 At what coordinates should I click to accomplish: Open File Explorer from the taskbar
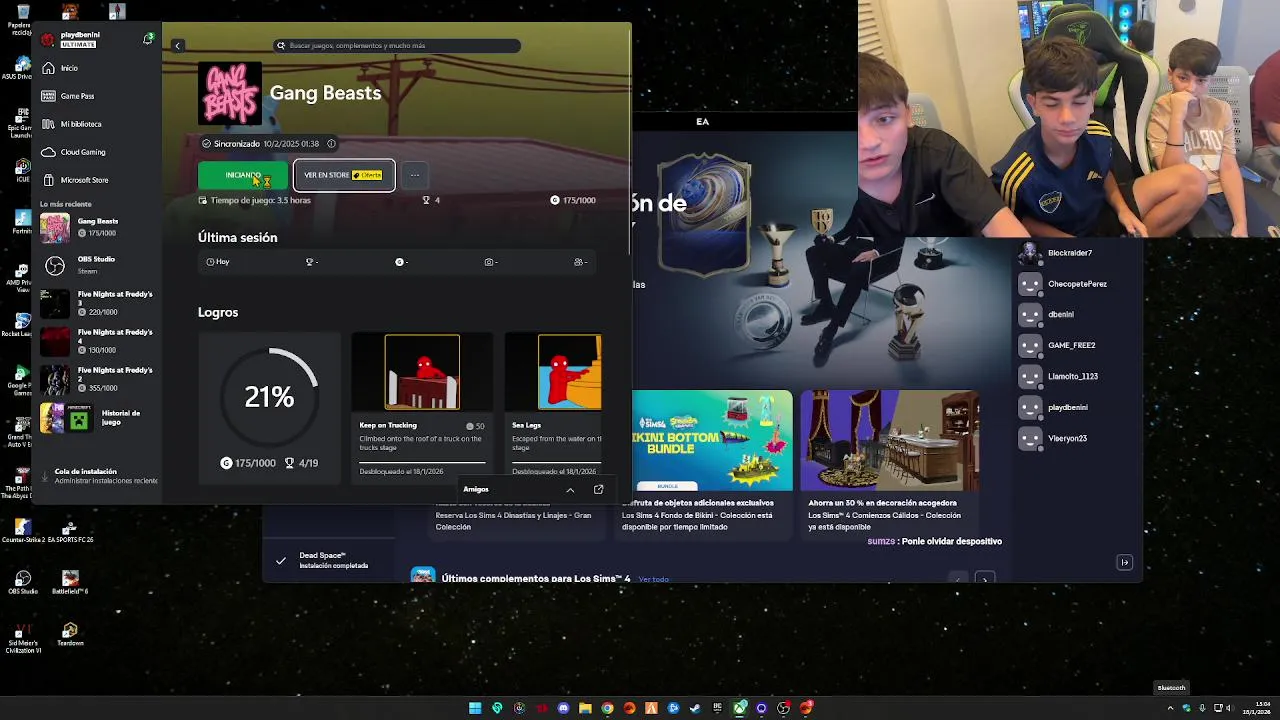(x=585, y=708)
